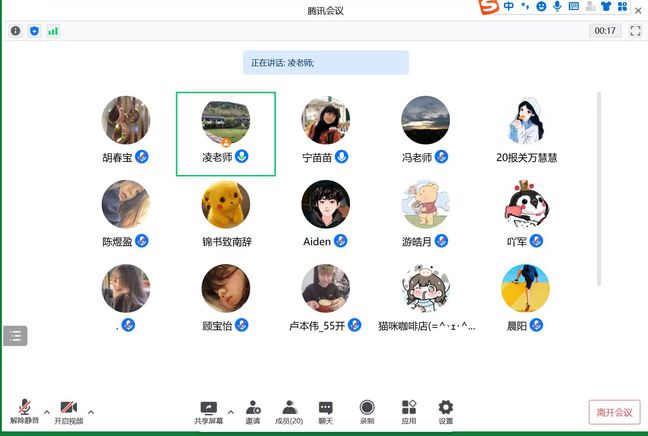Enter fullscreen mode via top-right icon
This screenshot has width=648, height=436.
coord(634,31)
